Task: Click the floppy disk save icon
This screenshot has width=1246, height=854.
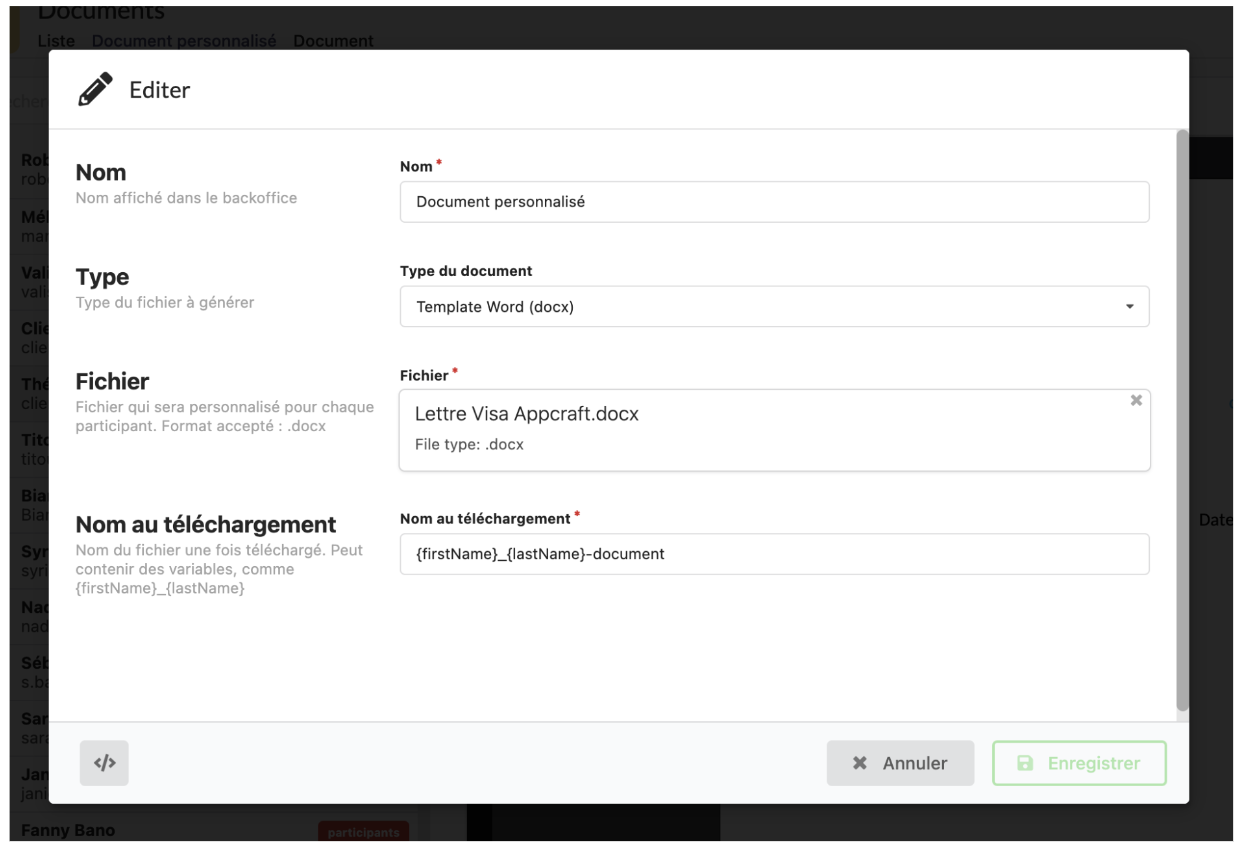Action: (1024, 763)
